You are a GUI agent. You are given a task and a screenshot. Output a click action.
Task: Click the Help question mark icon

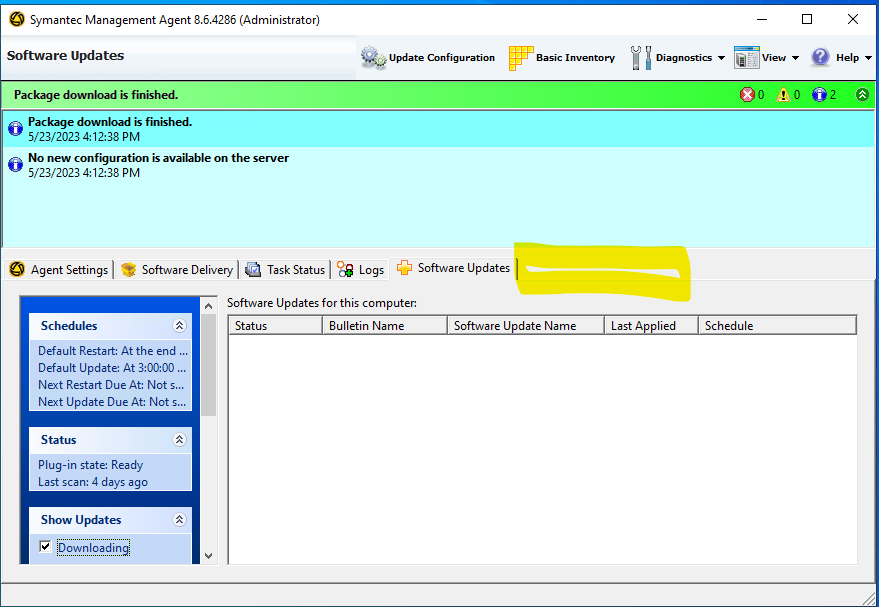coord(820,58)
